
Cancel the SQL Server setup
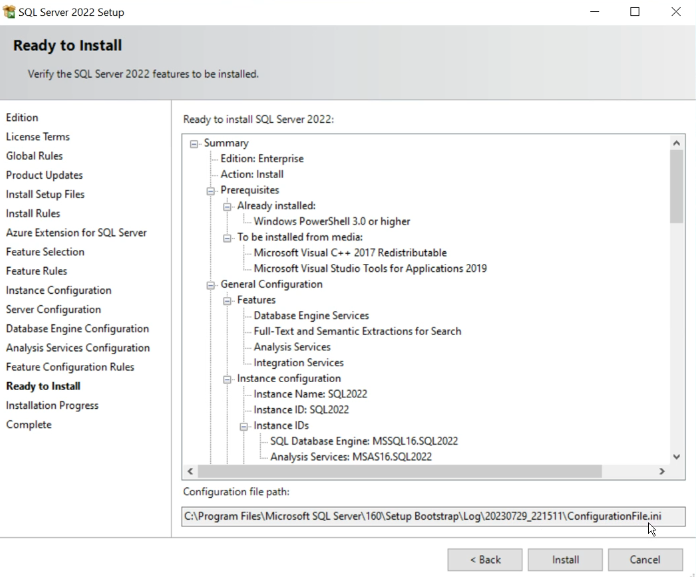[x=645, y=560]
